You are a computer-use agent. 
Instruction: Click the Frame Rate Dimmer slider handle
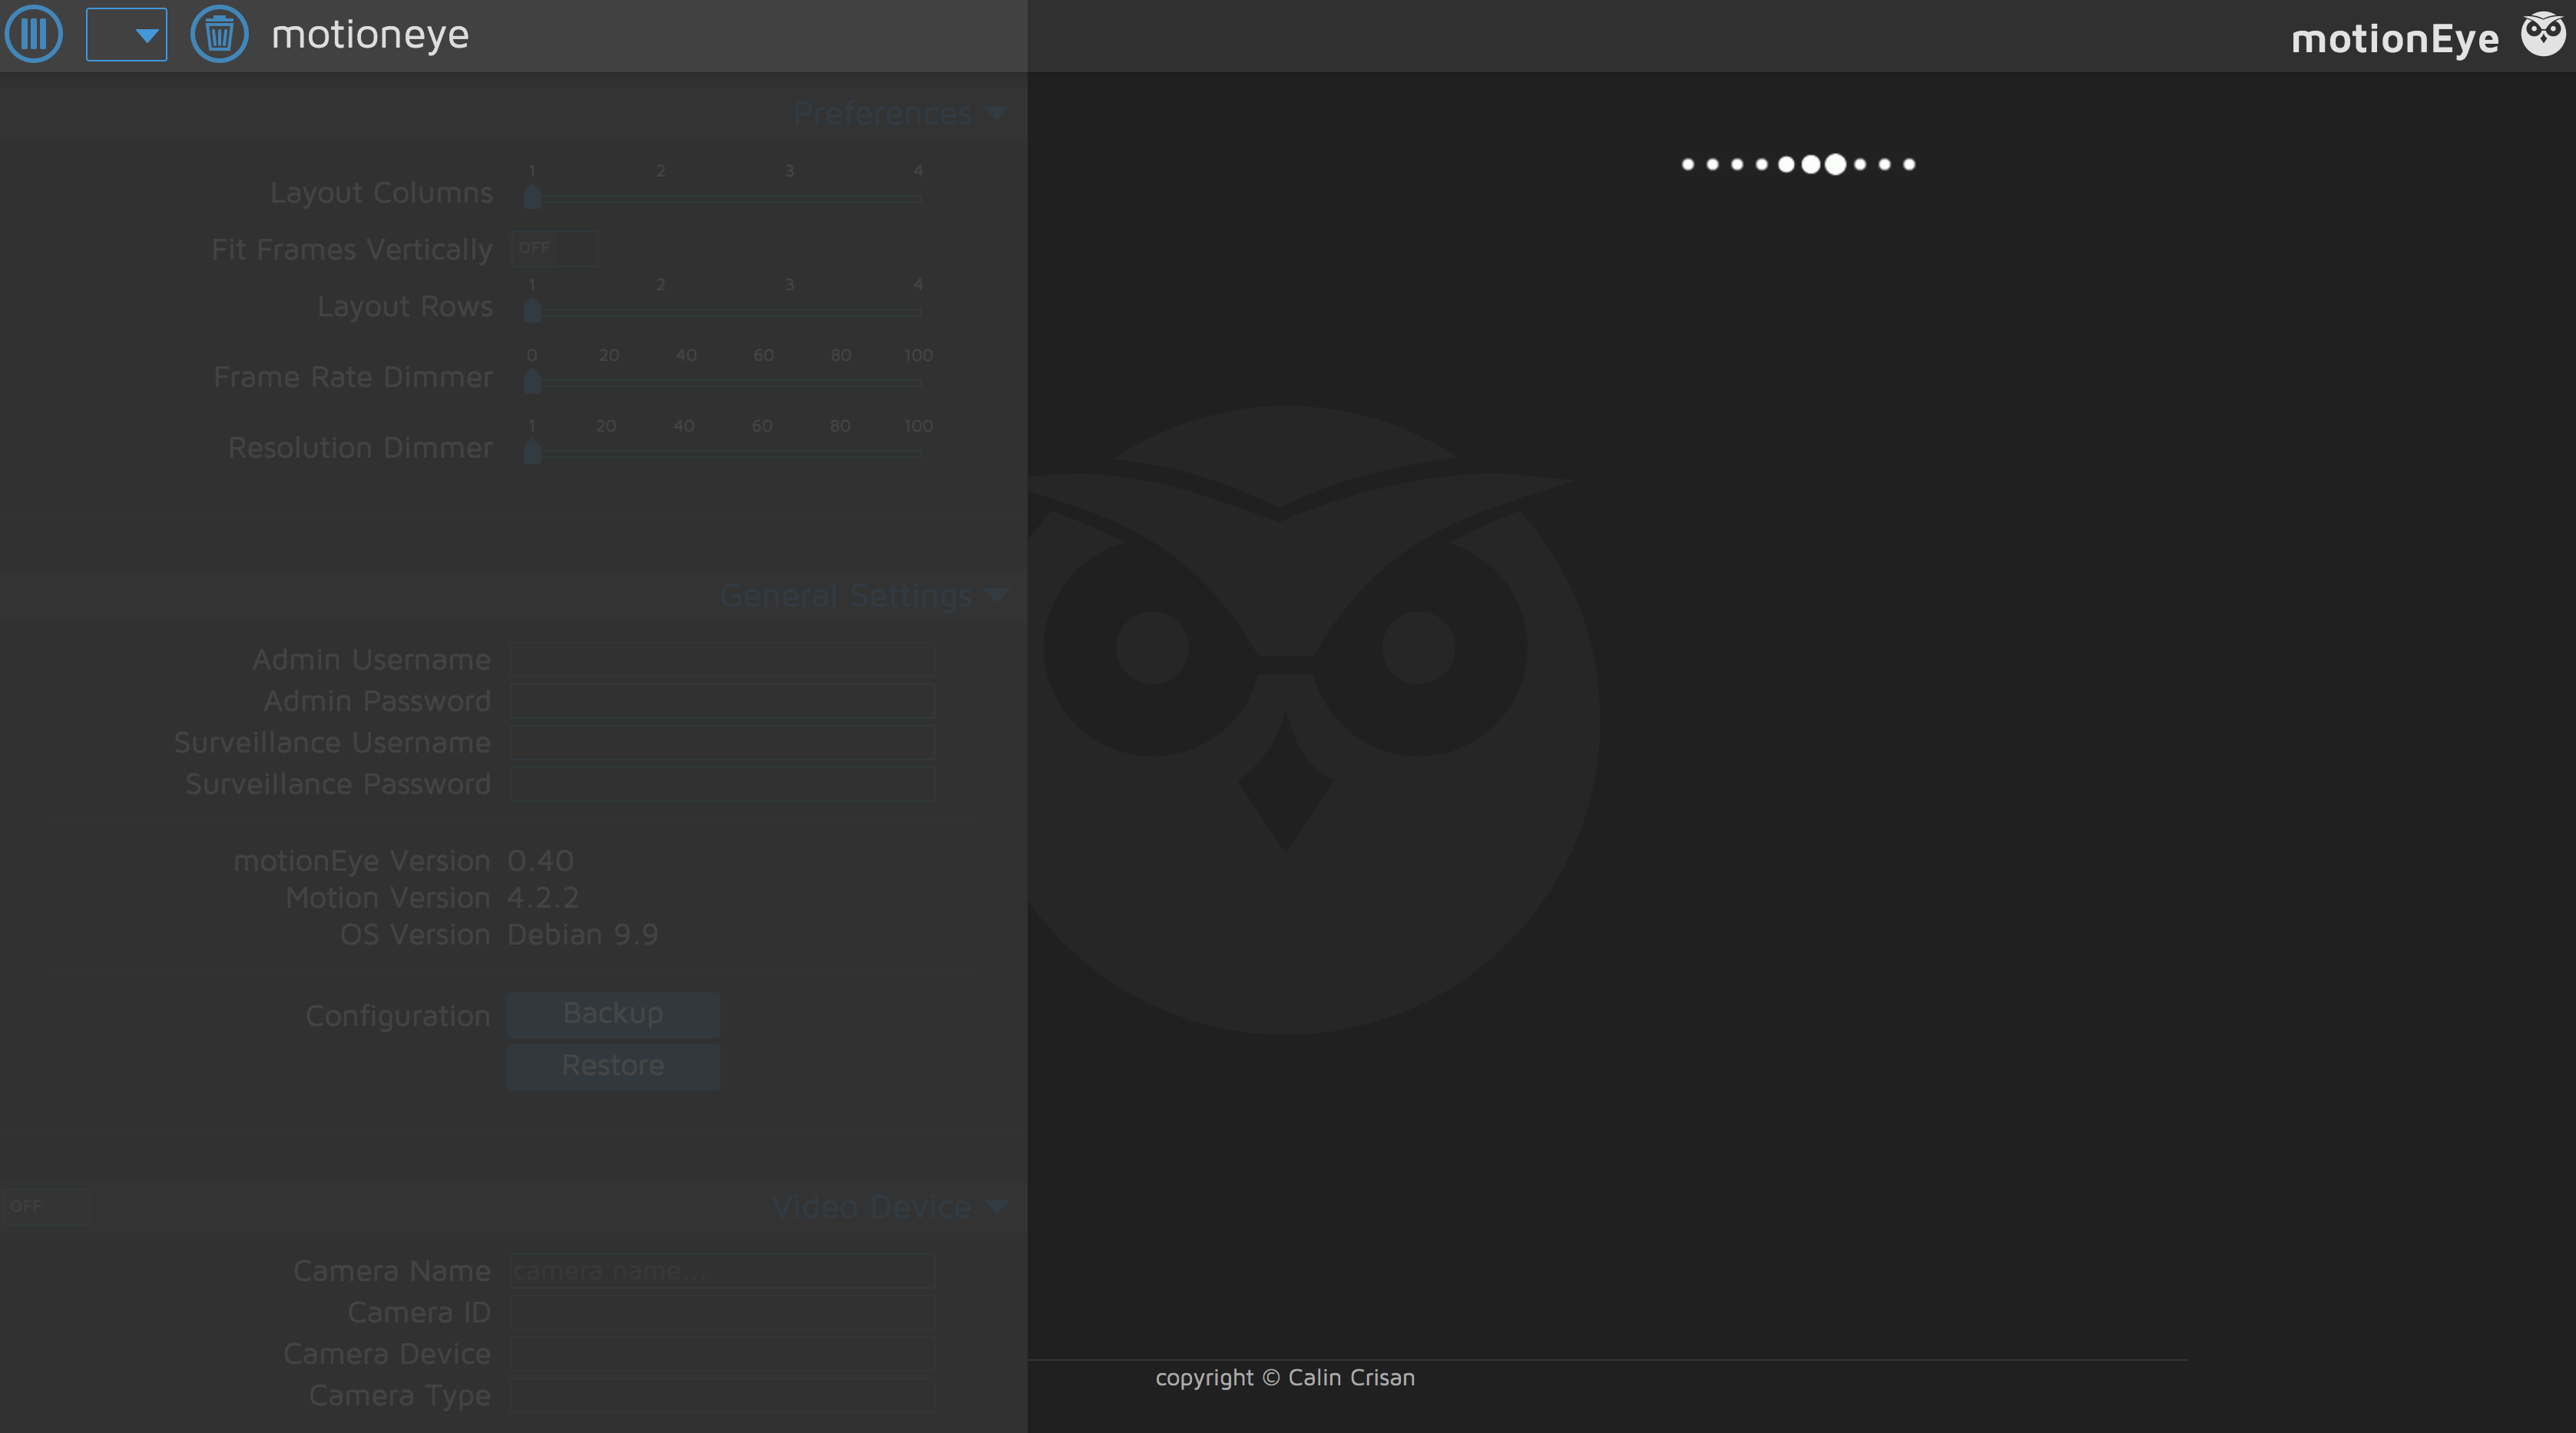[532, 380]
